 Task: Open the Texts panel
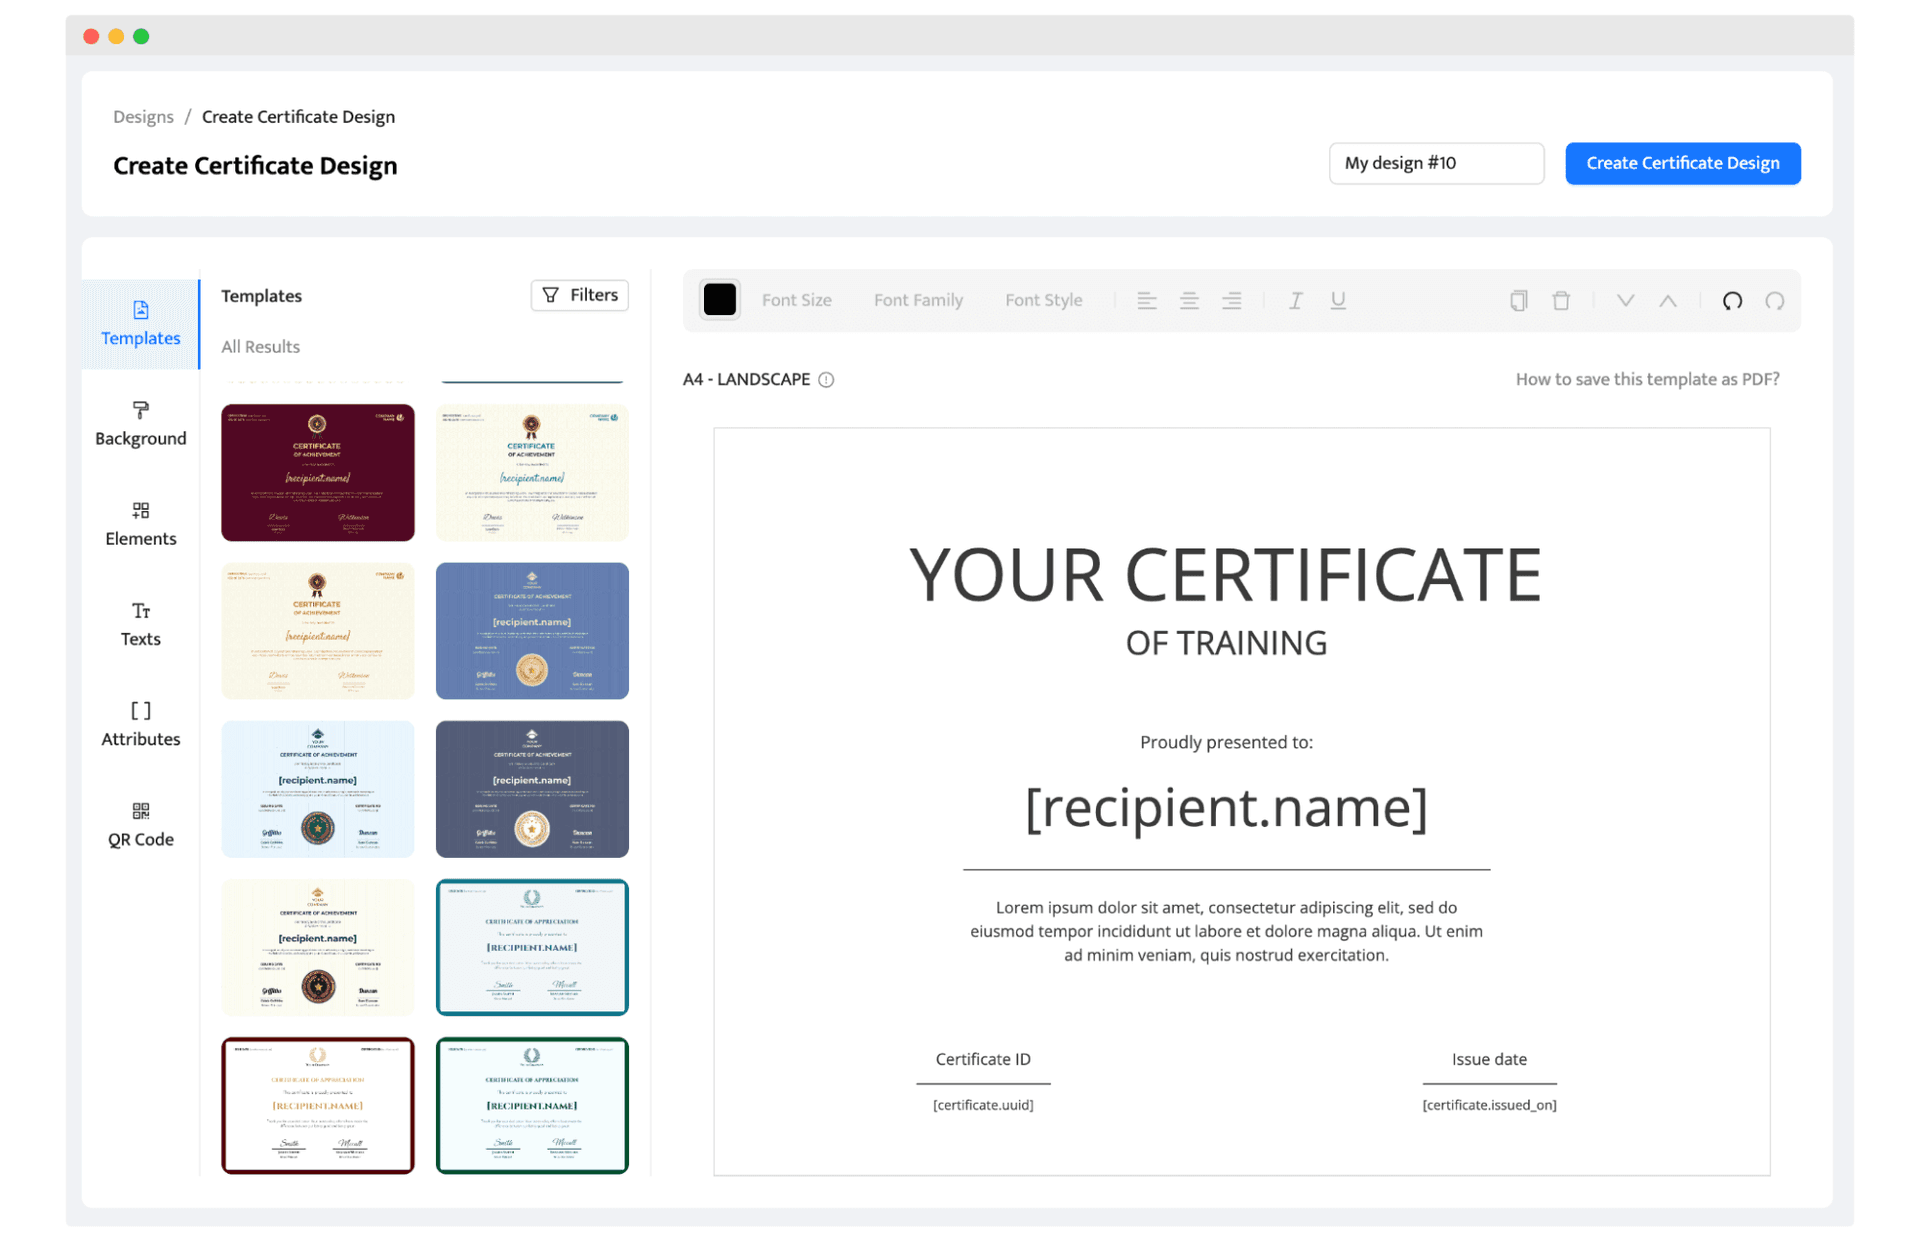(x=140, y=624)
